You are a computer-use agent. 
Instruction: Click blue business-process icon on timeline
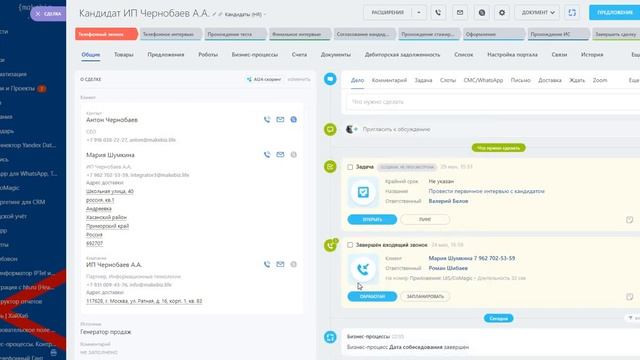click(x=330, y=337)
